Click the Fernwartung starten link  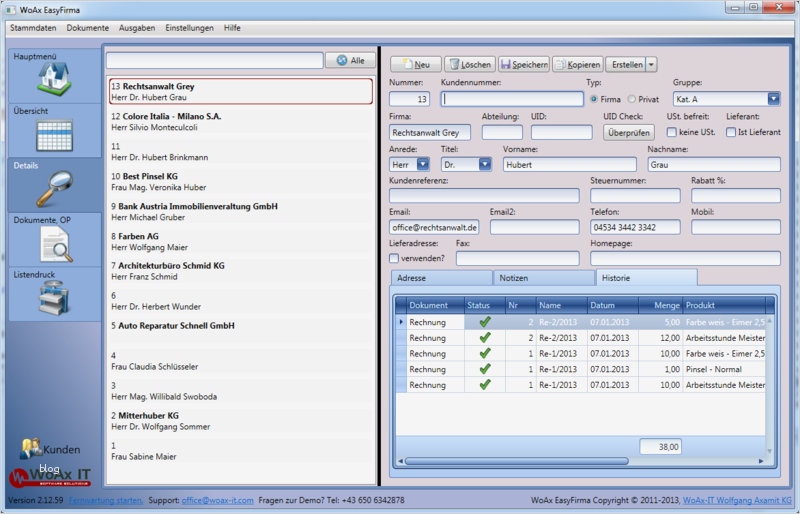pyautogui.click(x=106, y=500)
